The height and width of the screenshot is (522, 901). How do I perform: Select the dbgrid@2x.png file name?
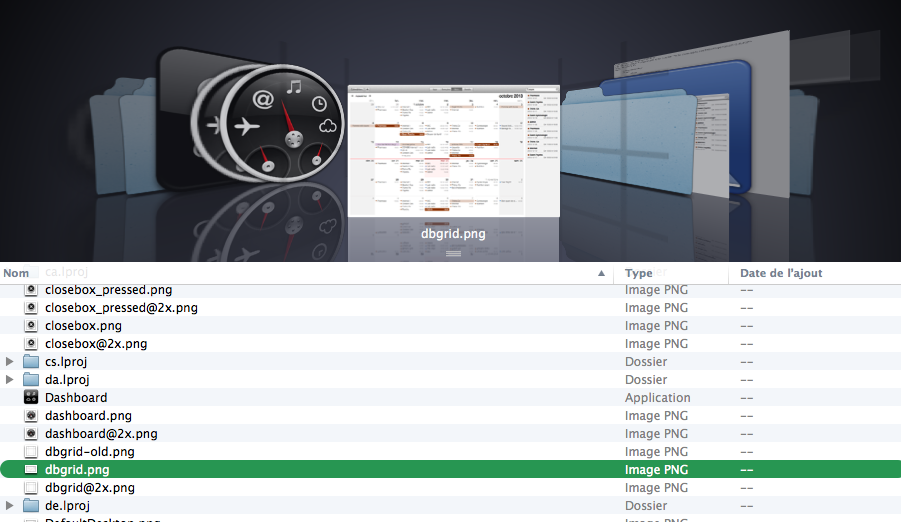[x=90, y=488]
